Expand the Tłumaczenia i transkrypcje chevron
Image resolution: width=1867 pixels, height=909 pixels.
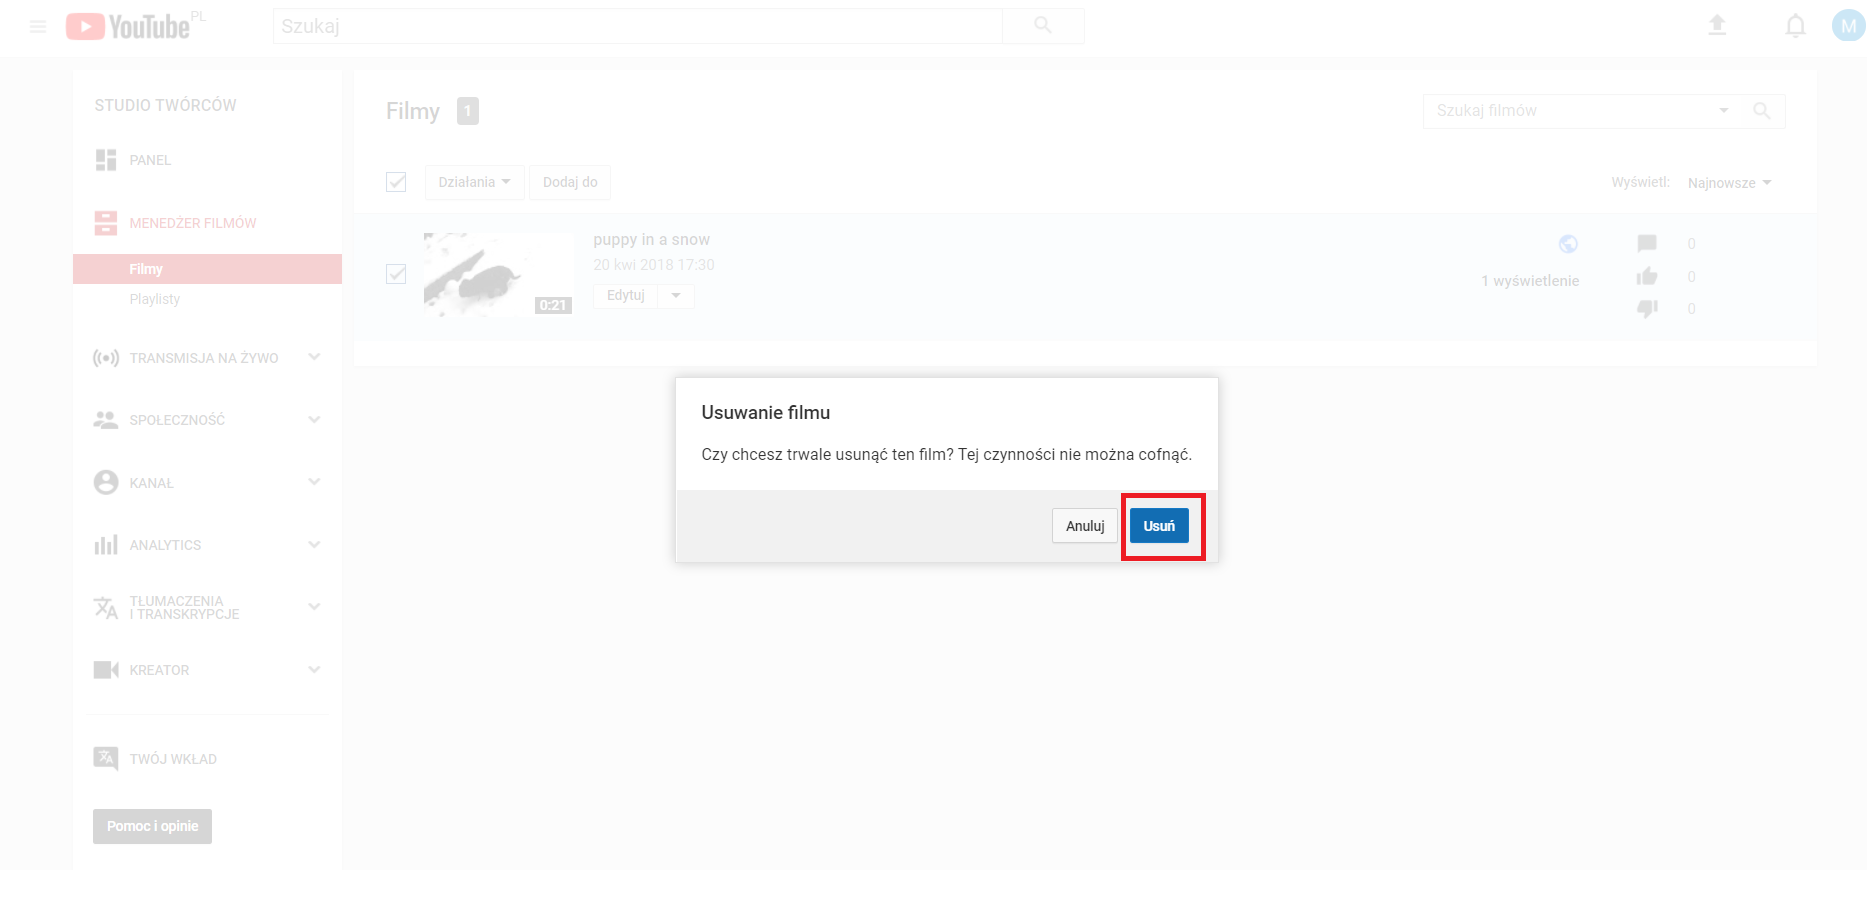pyautogui.click(x=314, y=607)
